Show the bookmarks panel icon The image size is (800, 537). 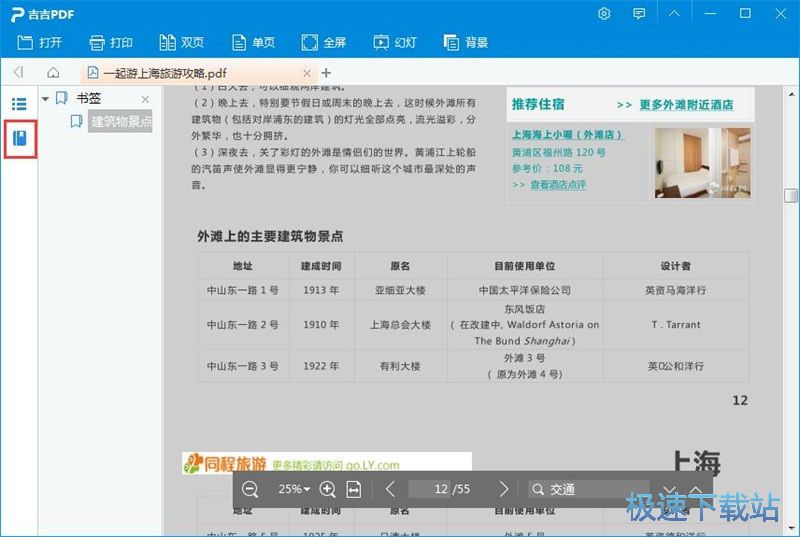click(x=20, y=138)
